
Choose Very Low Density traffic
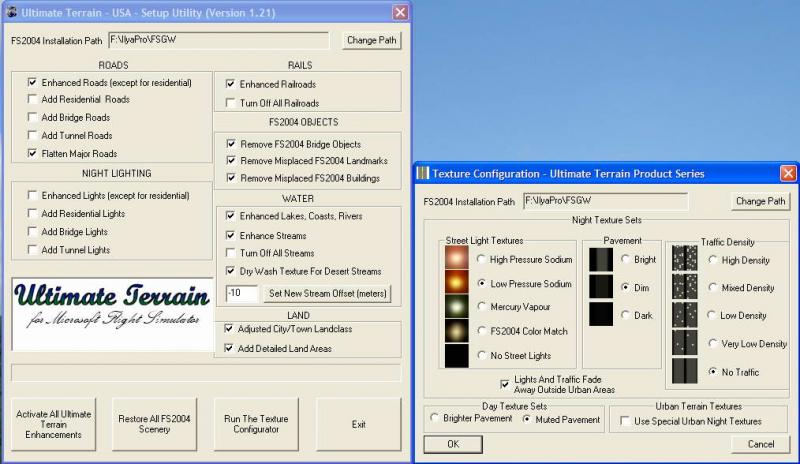click(713, 344)
